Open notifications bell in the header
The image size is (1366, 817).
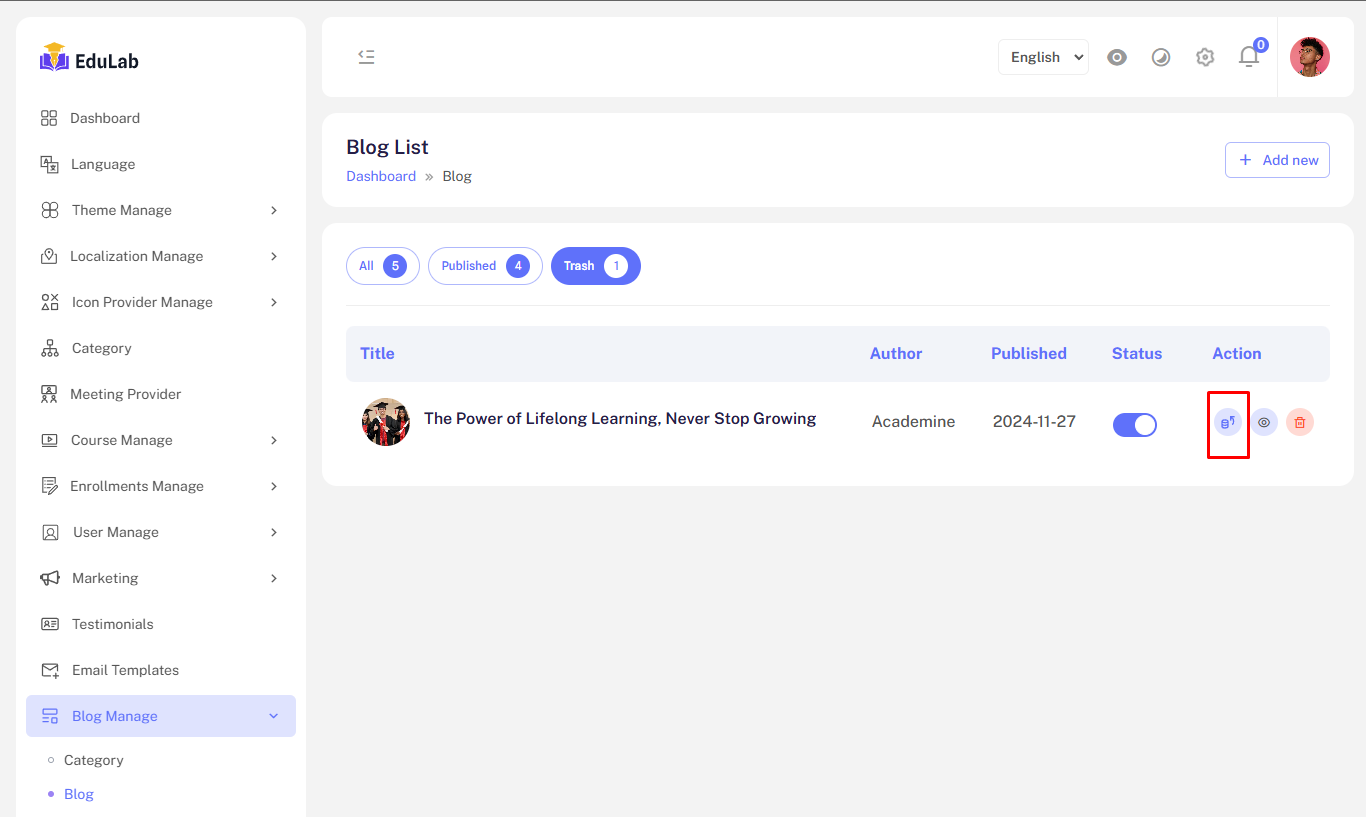click(x=1249, y=57)
